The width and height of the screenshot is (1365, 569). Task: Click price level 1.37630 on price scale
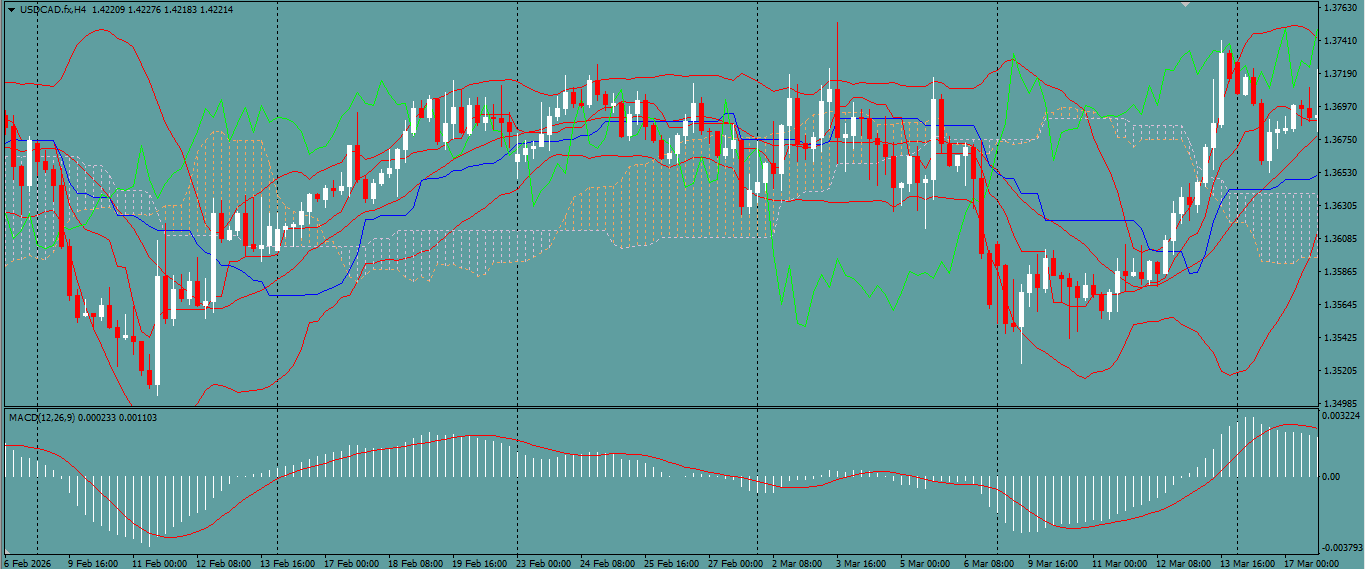(x=1340, y=8)
